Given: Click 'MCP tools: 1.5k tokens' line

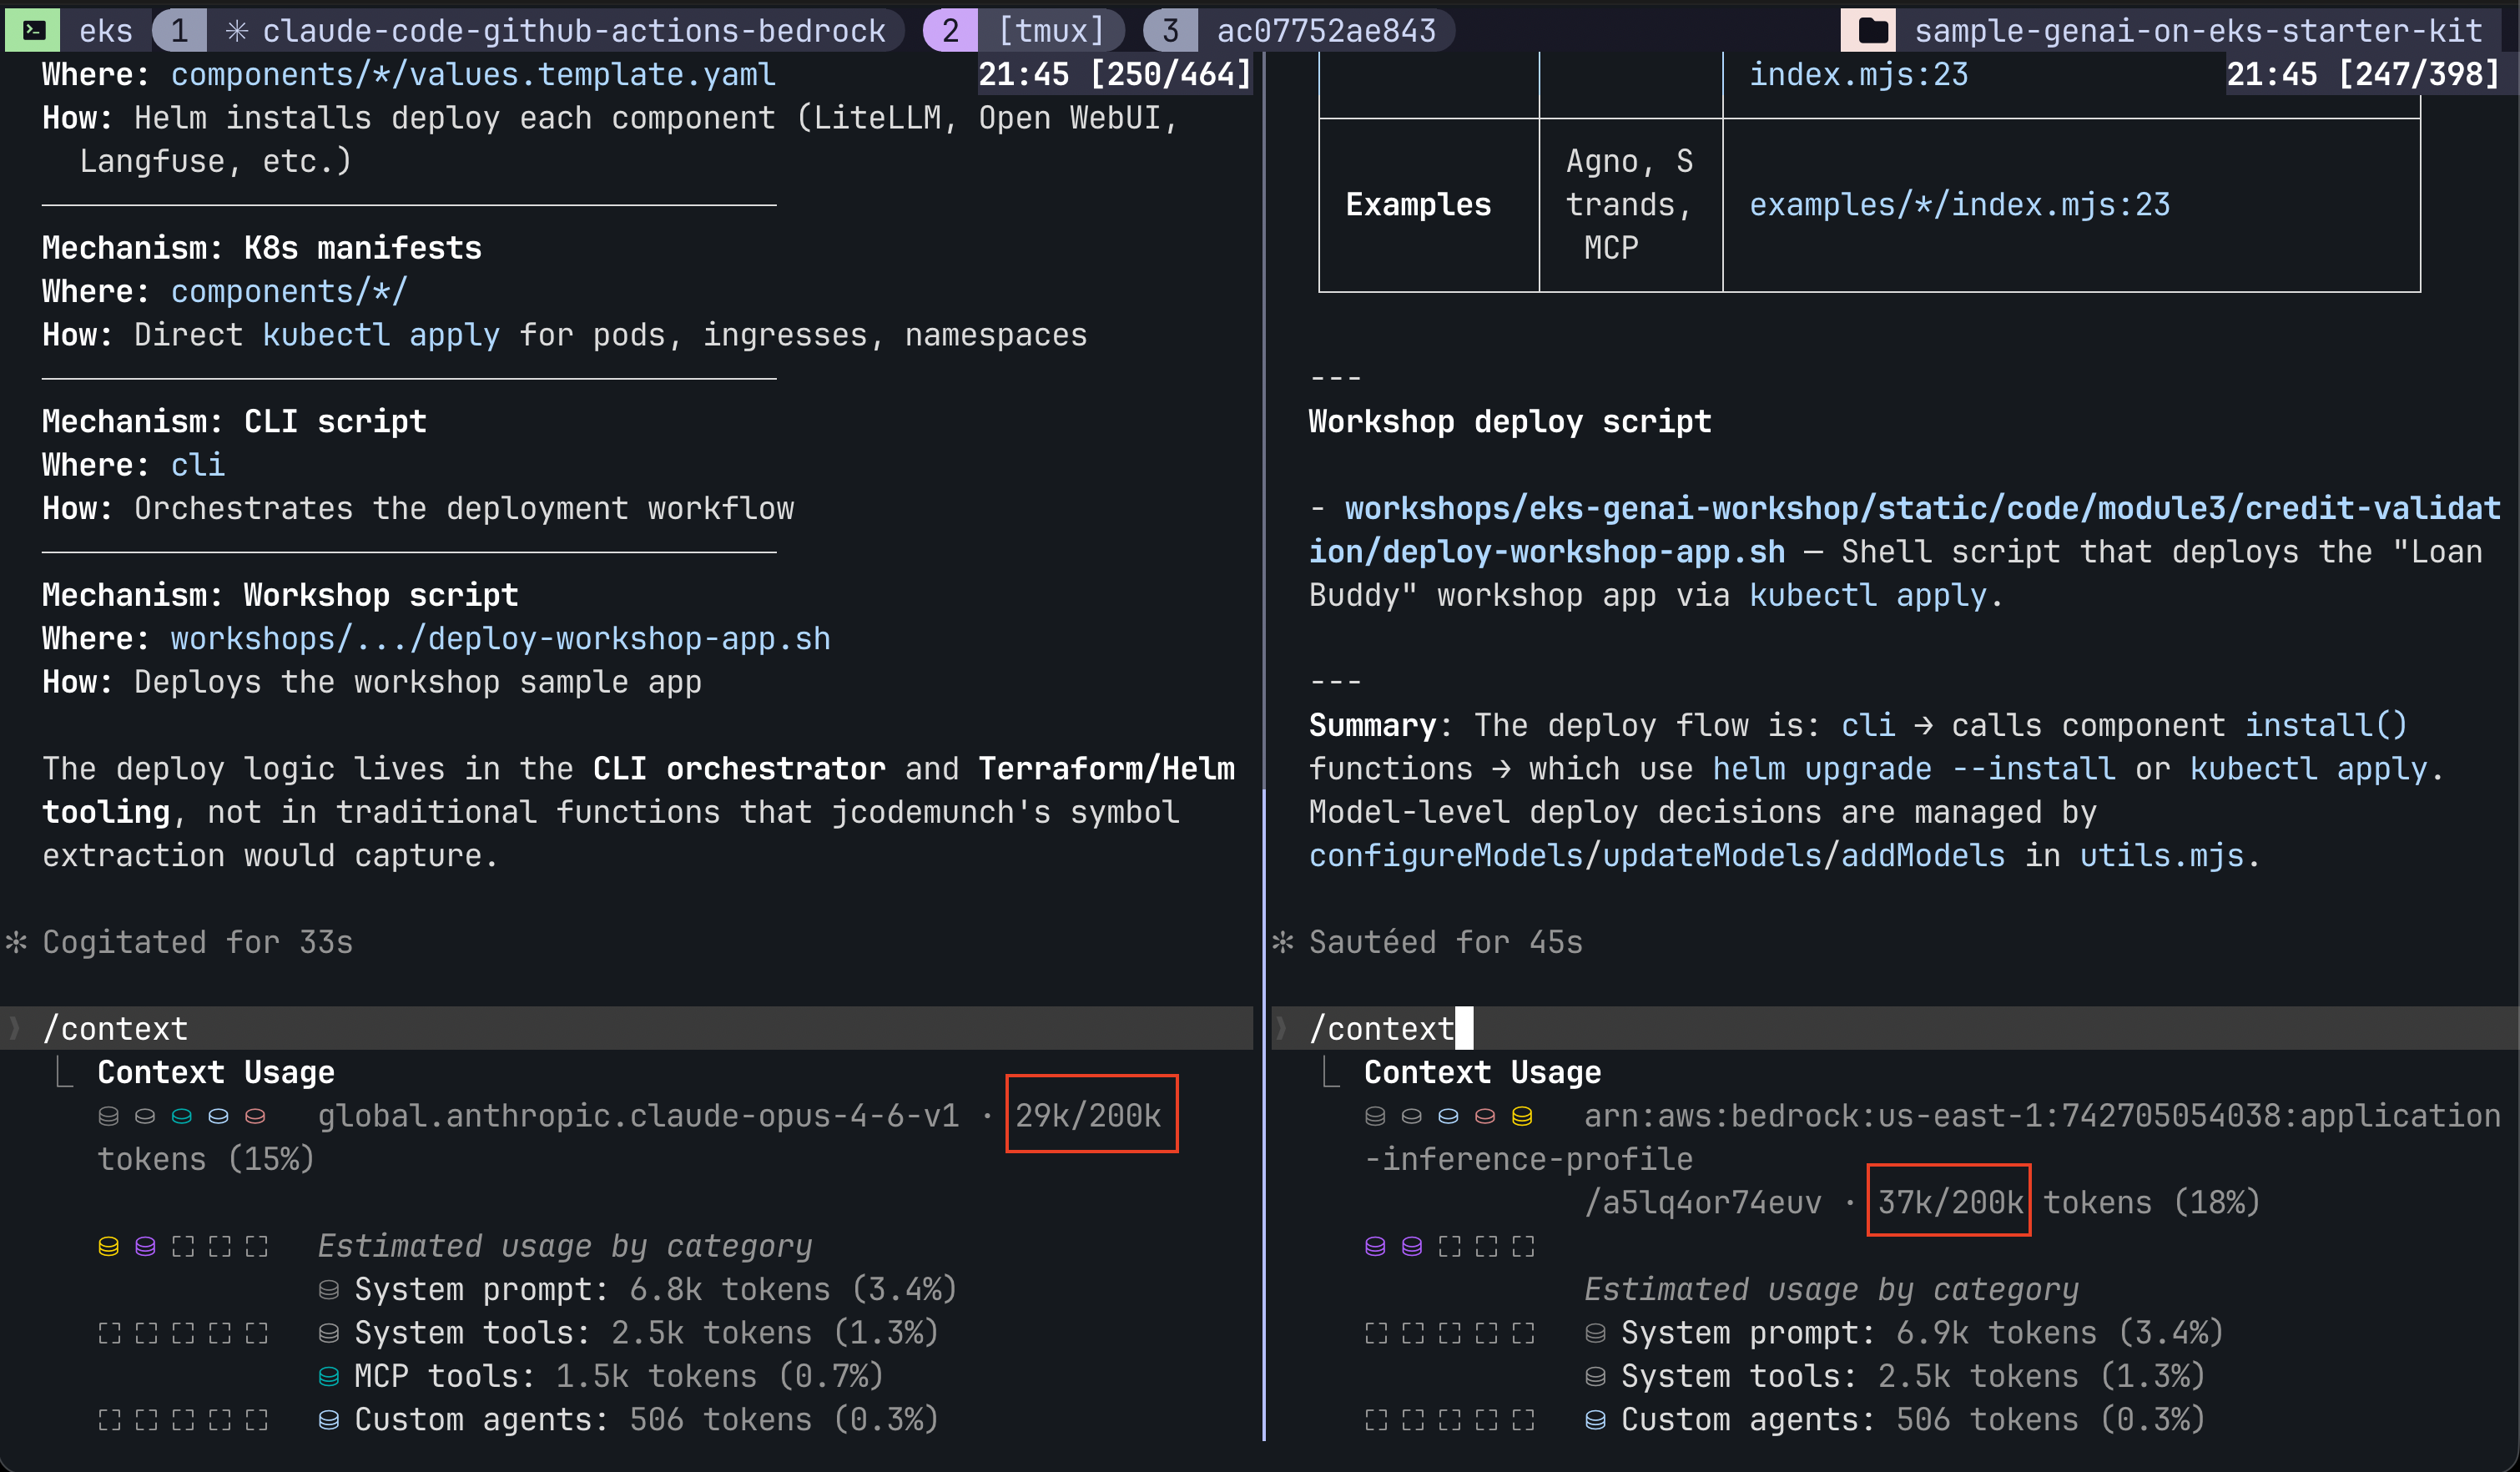Looking at the screenshot, I should [619, 1377].
